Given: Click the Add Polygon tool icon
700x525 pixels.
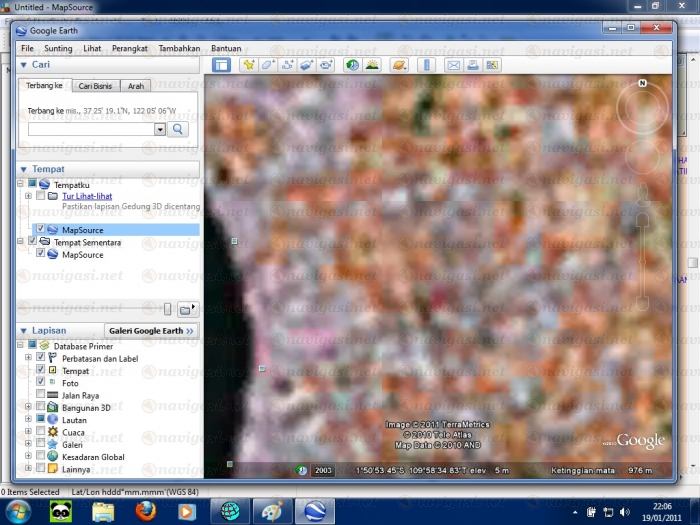Looking at the screenshot, I should pyautogui.click(x=266, y=65).
